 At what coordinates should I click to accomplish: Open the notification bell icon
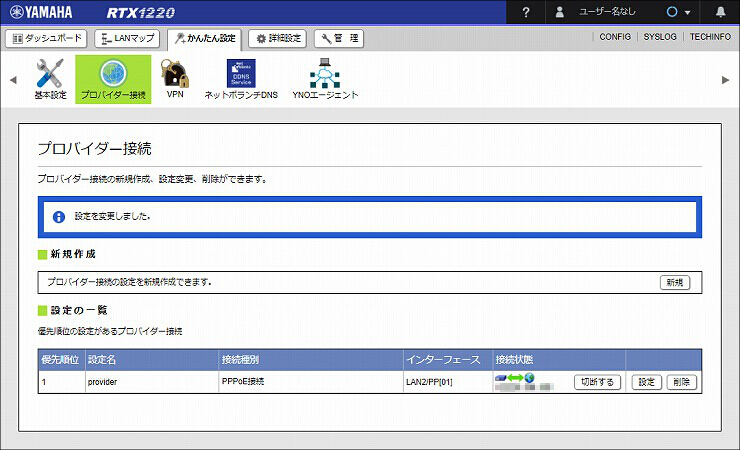click(720, 12)
